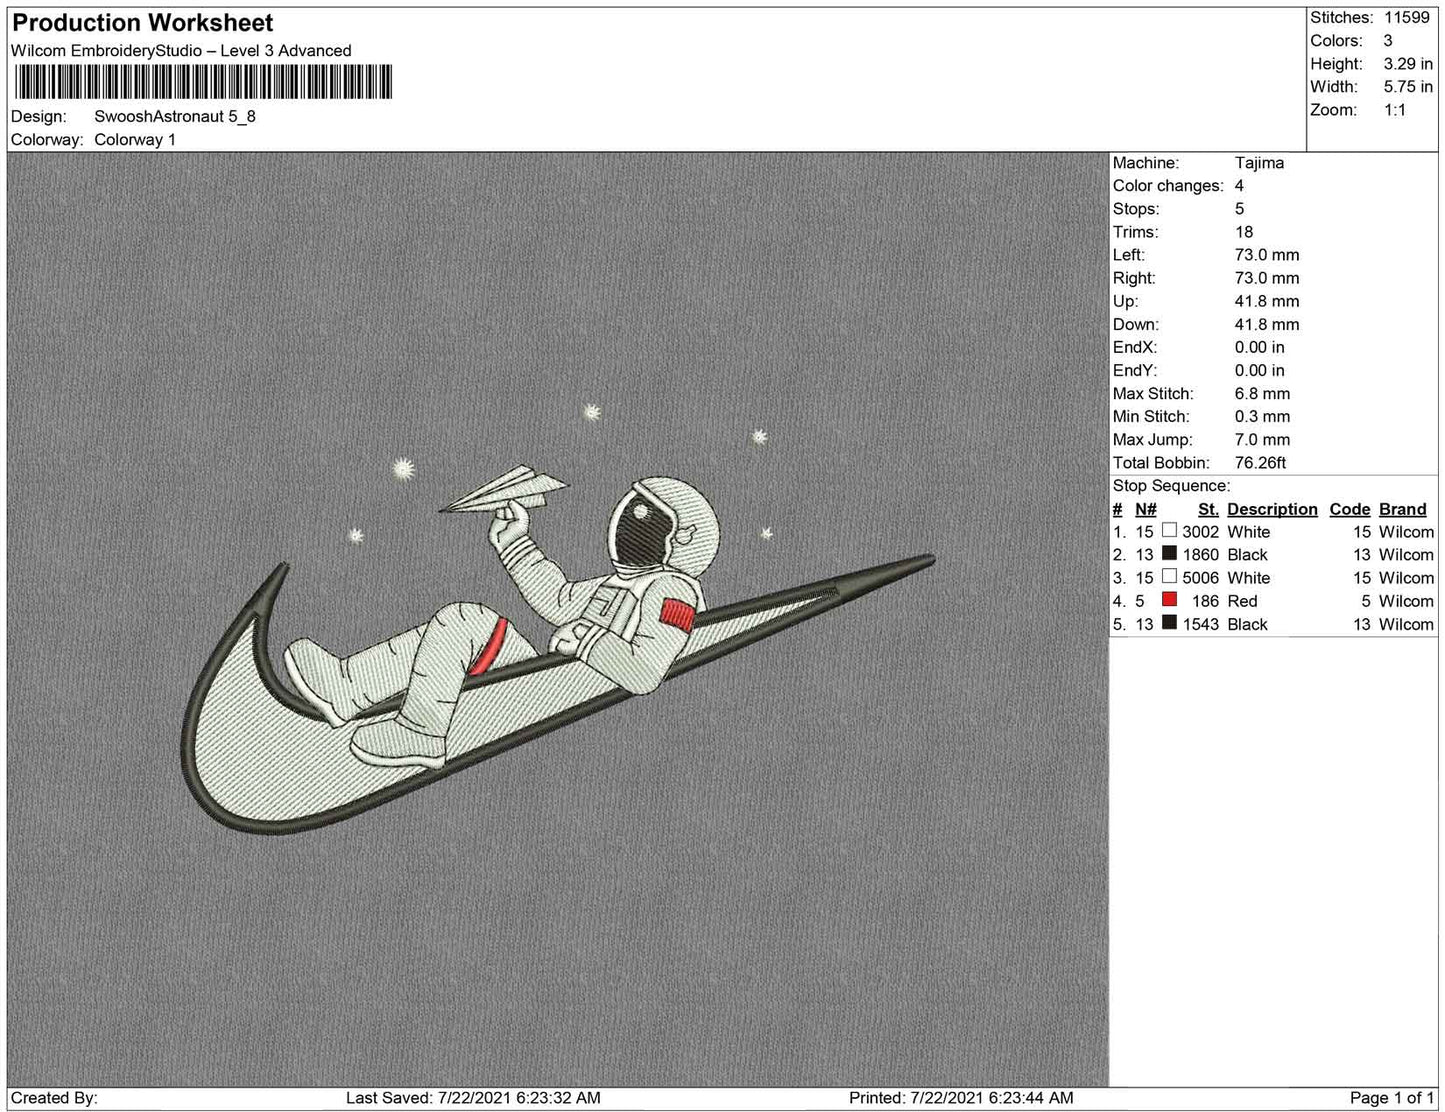Click the red swatch for thread 186

point(1169,600)
